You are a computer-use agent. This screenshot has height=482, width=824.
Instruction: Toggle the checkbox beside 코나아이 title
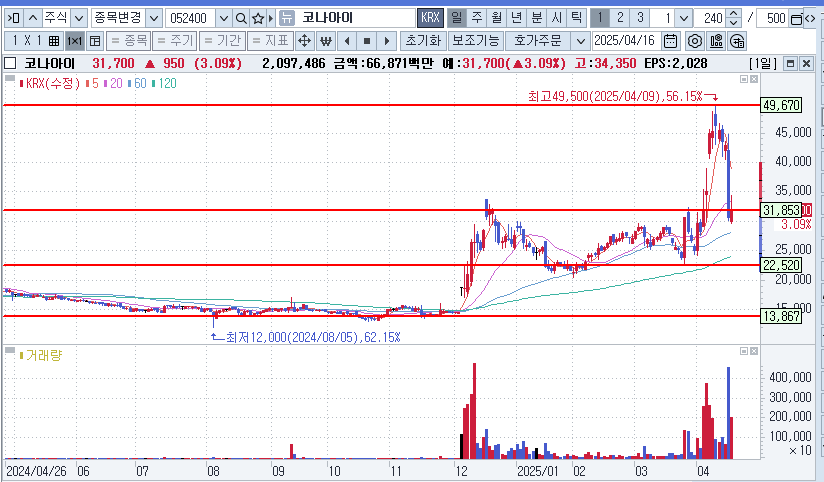(10, 64)
